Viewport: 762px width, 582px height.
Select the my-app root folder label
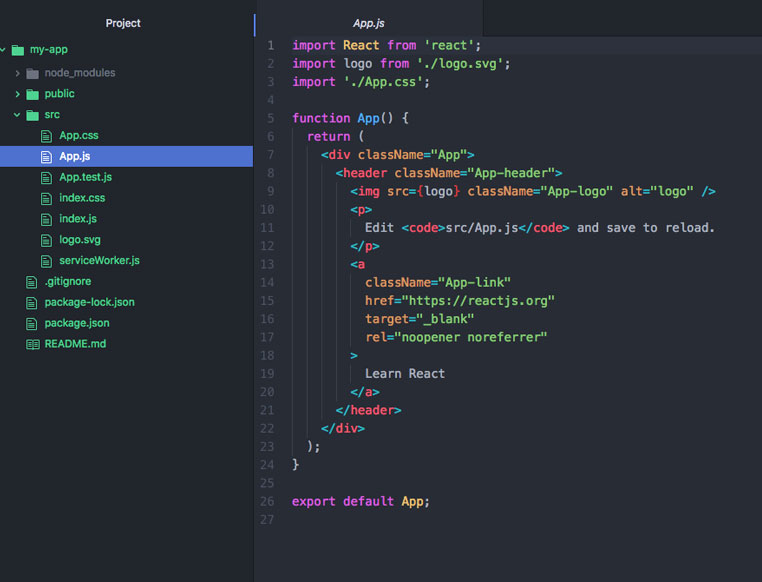(49, 50)
